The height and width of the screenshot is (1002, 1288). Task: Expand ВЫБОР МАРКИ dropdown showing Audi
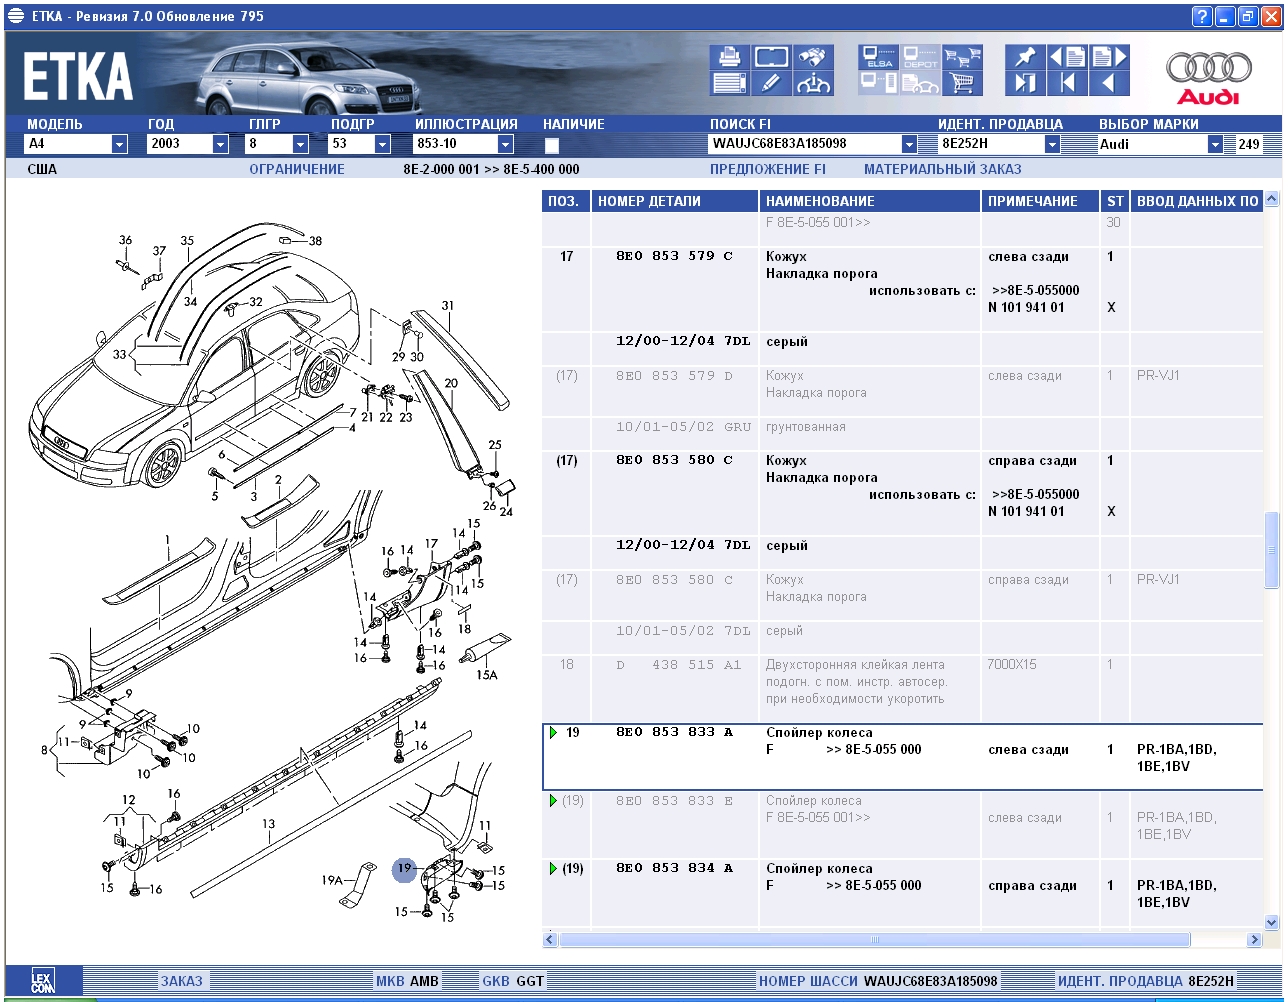coord(1215,144)
